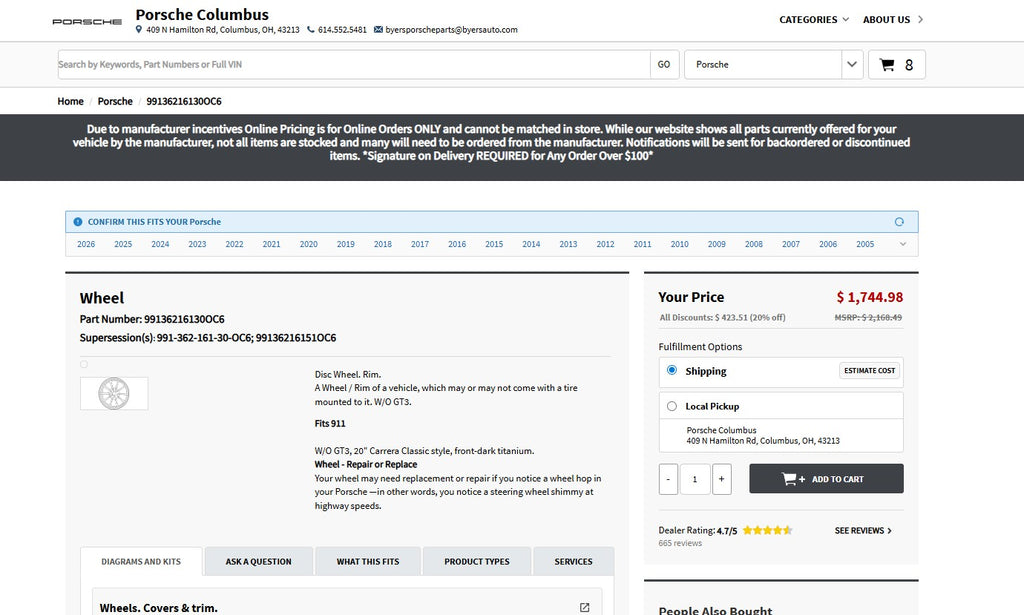Select the Shipping fulfillment option
The image size is (1024, 615).
click(672, 371)
